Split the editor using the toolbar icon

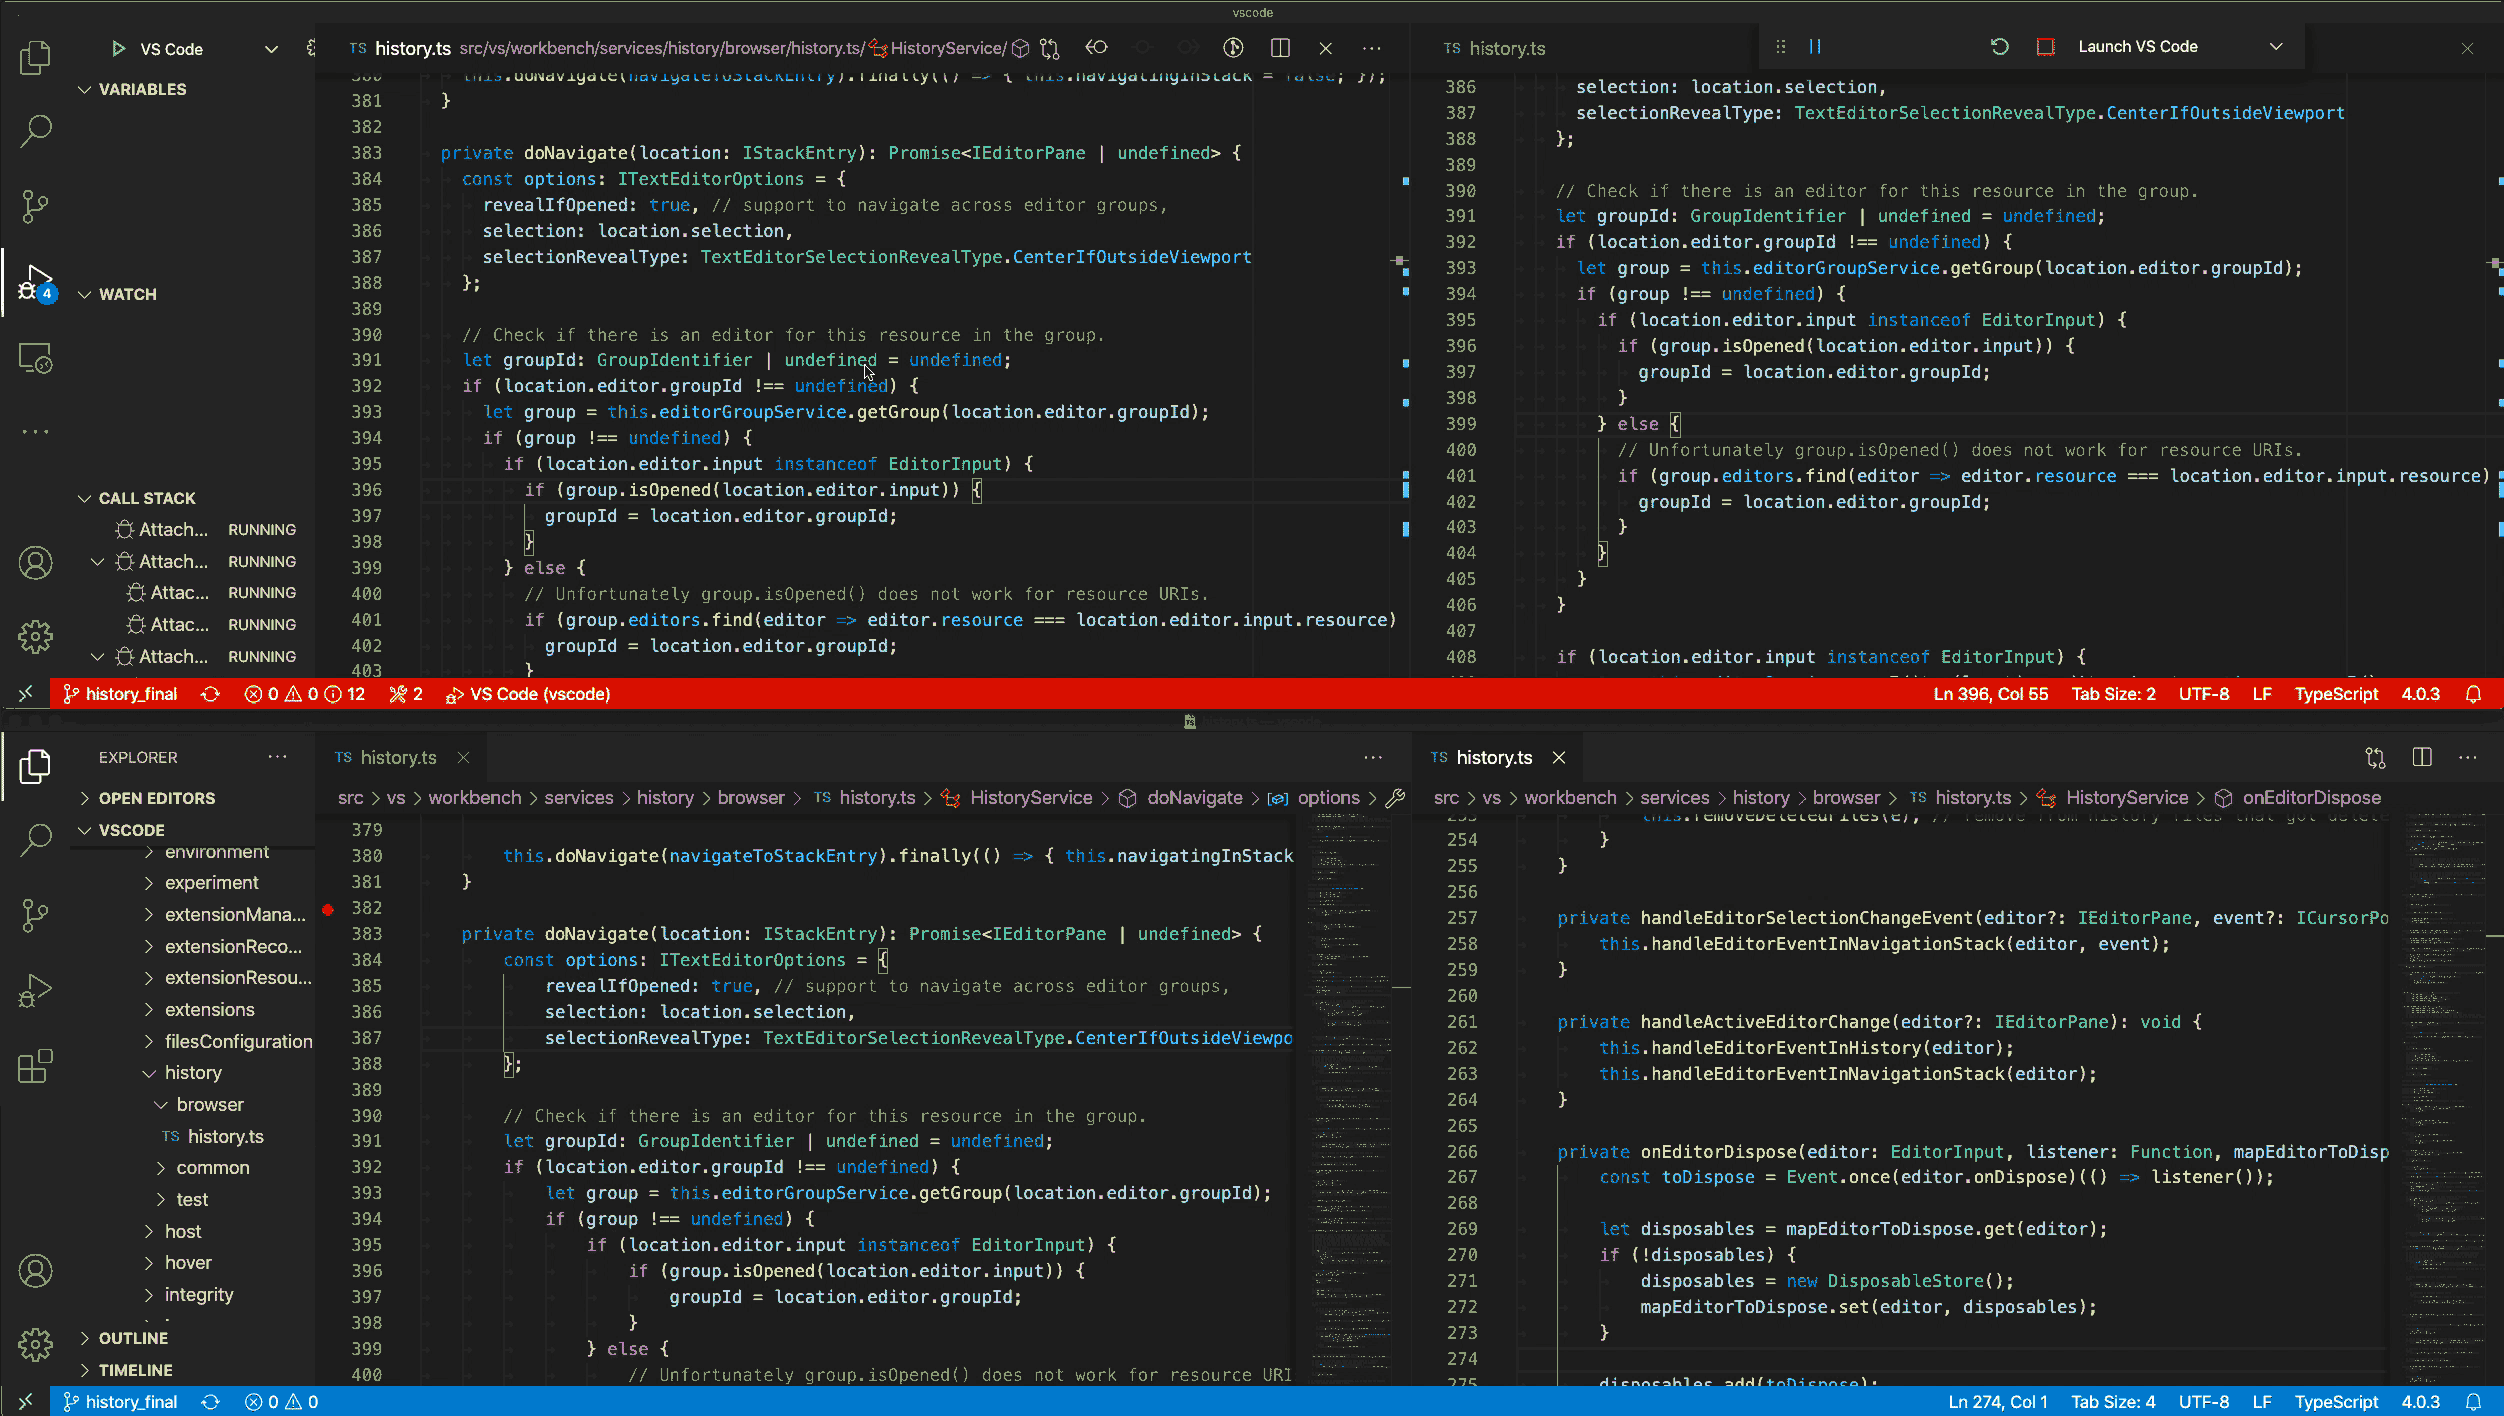coord(1280,47)
